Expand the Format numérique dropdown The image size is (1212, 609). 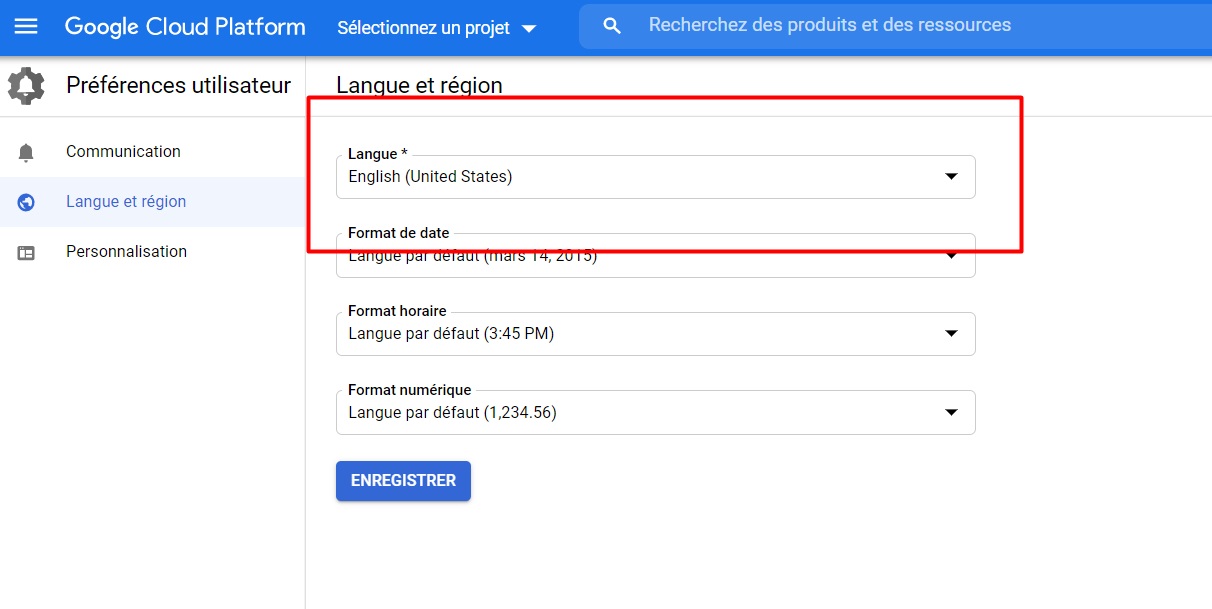(951, 412)
